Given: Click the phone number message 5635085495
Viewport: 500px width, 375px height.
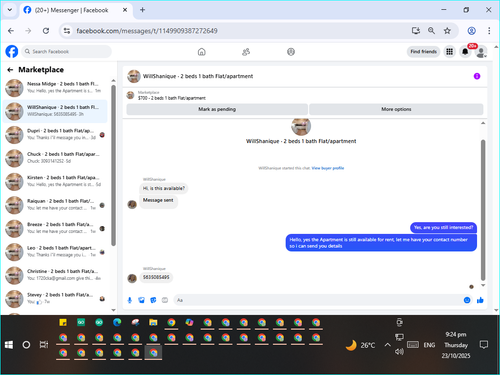Looking at the screenshot, I should 156,277.
